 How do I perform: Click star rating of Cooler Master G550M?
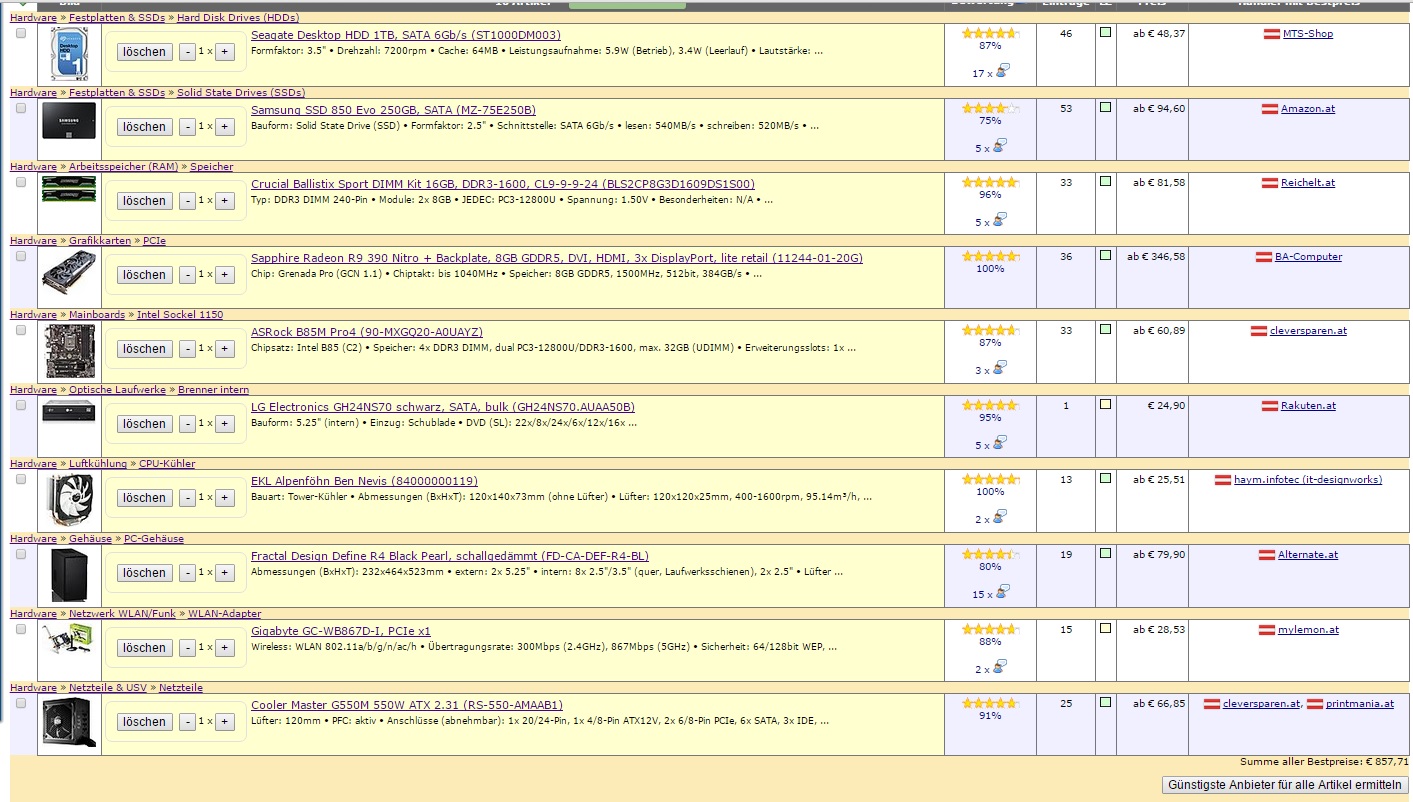(x=990, y=704)
